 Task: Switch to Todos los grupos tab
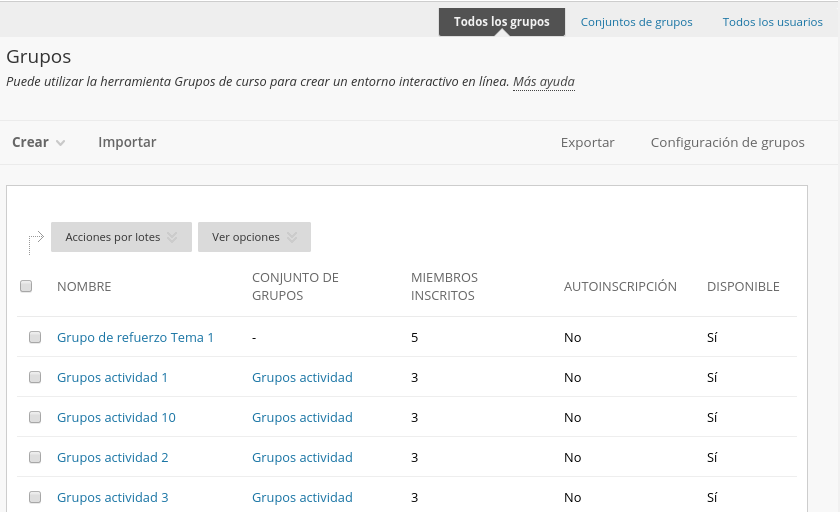click(x=501, y=22)
